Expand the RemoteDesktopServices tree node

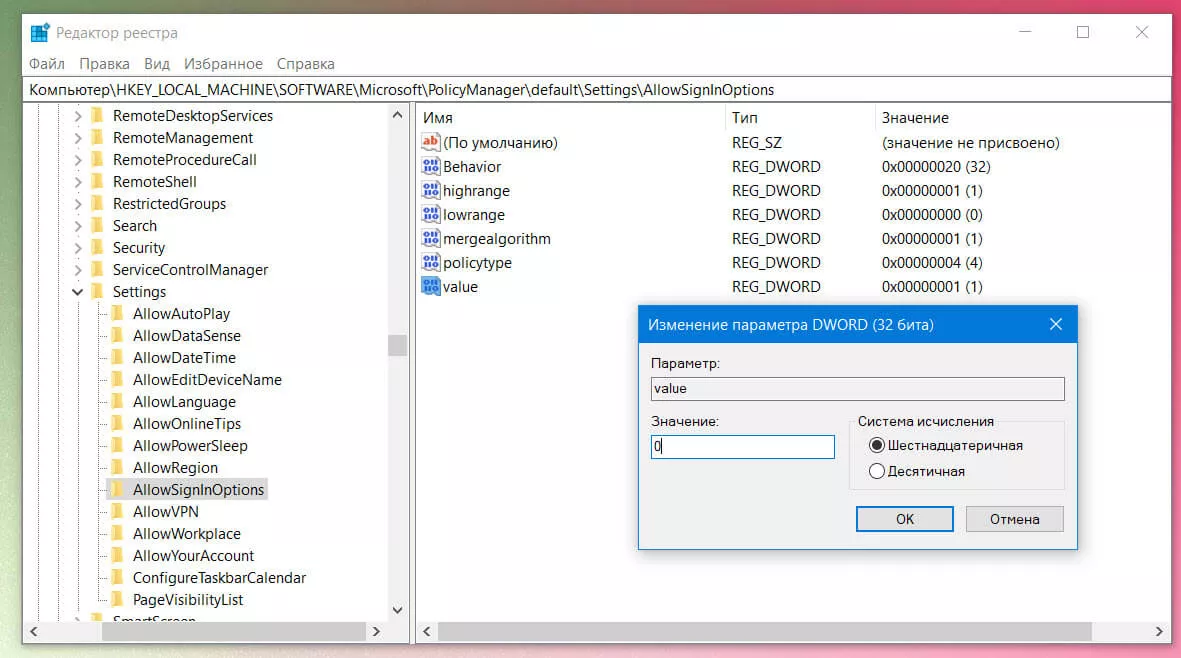[78, 116]
